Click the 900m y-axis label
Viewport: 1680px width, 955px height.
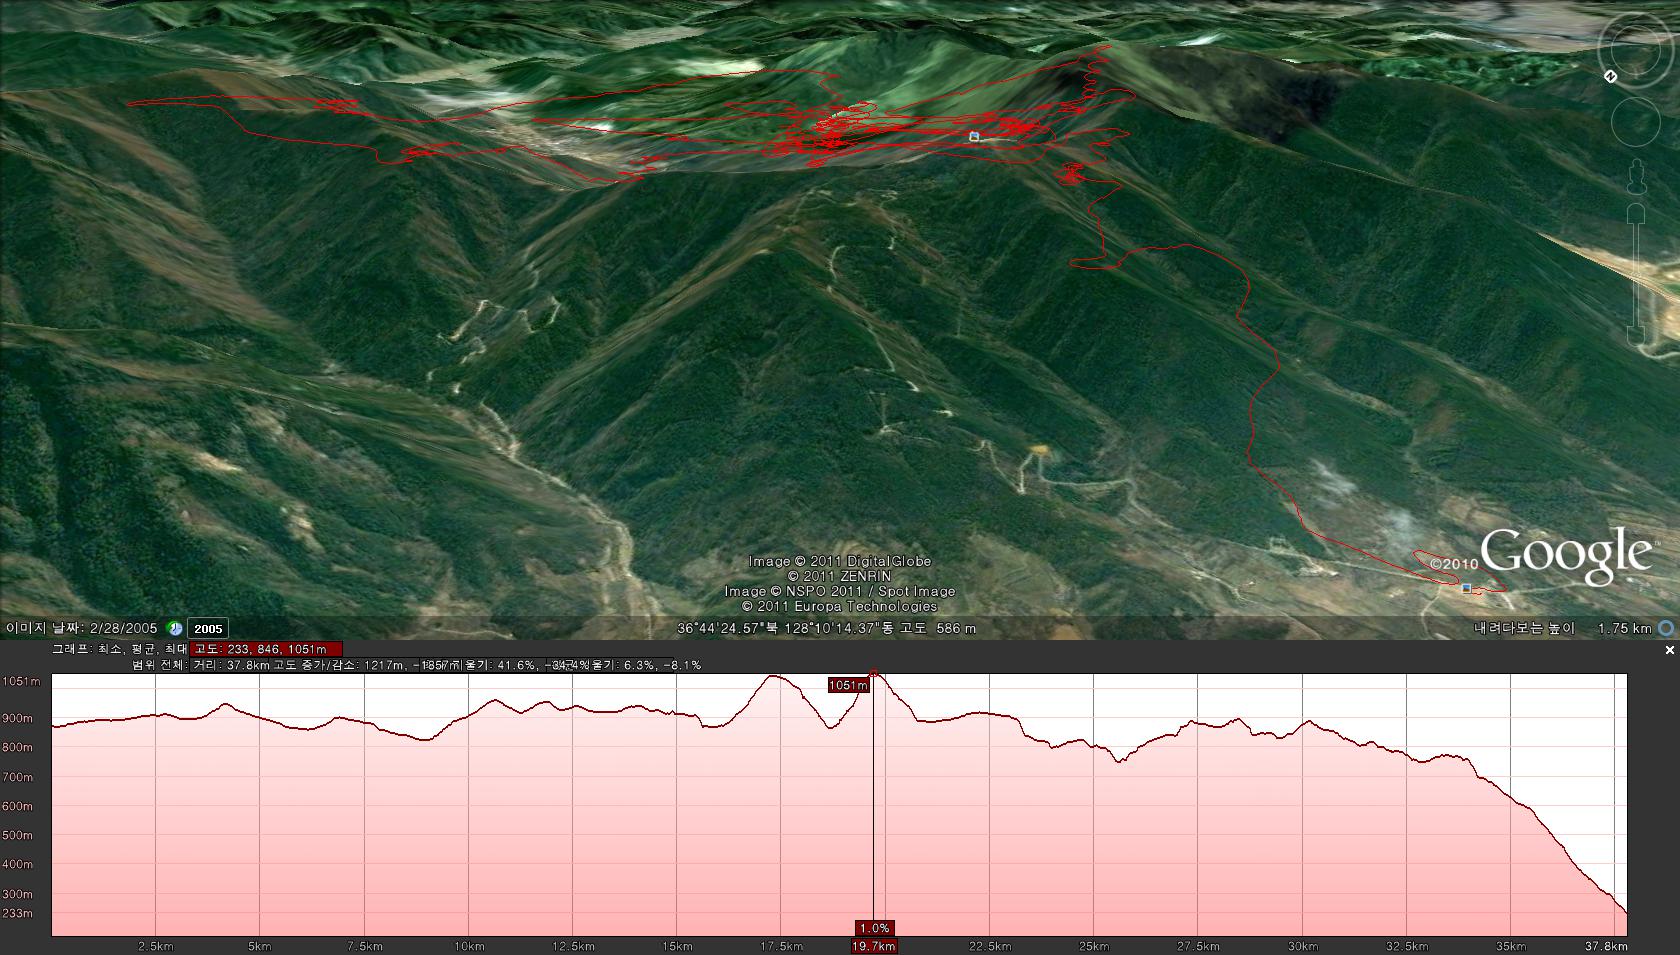[x=17, y=718]
